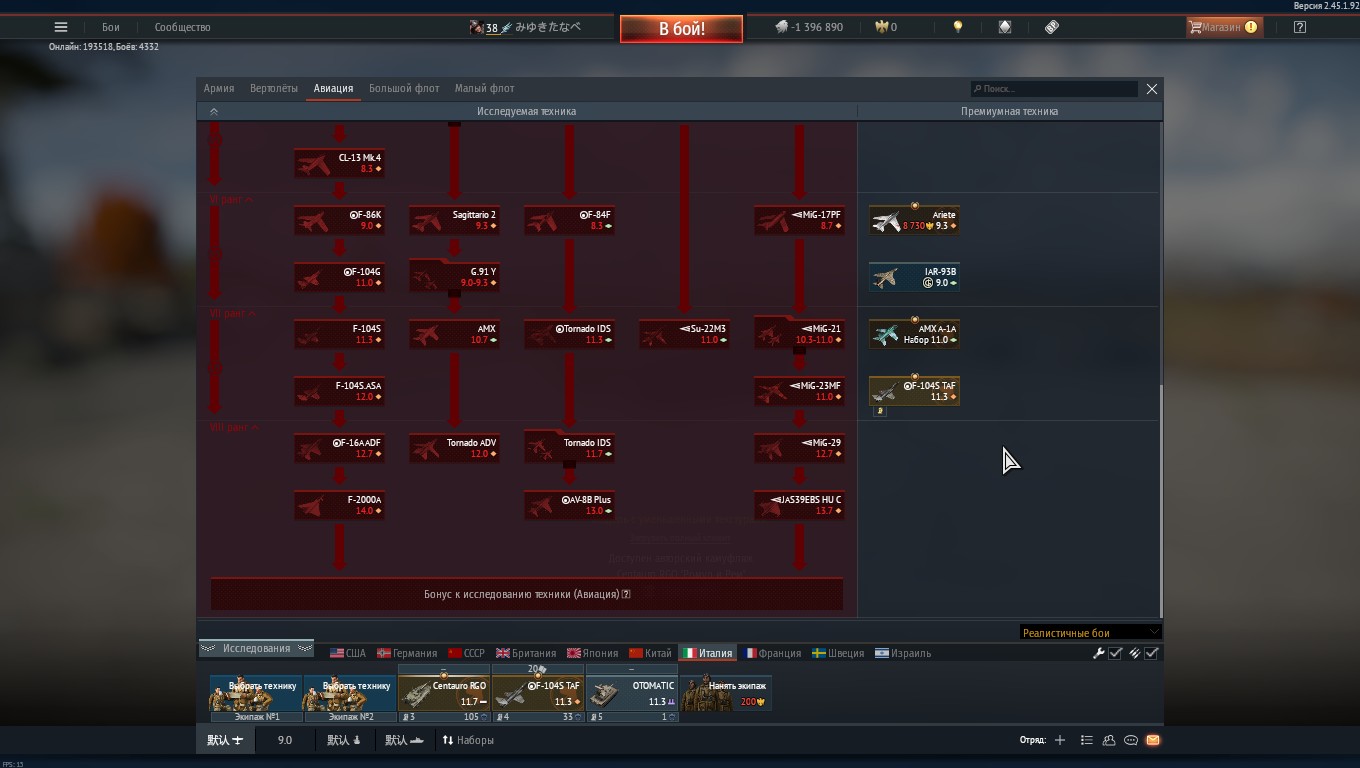This screenshot has width=1360, height=768.
Task: Select the Франция nation tab
Action: point(772,653)
